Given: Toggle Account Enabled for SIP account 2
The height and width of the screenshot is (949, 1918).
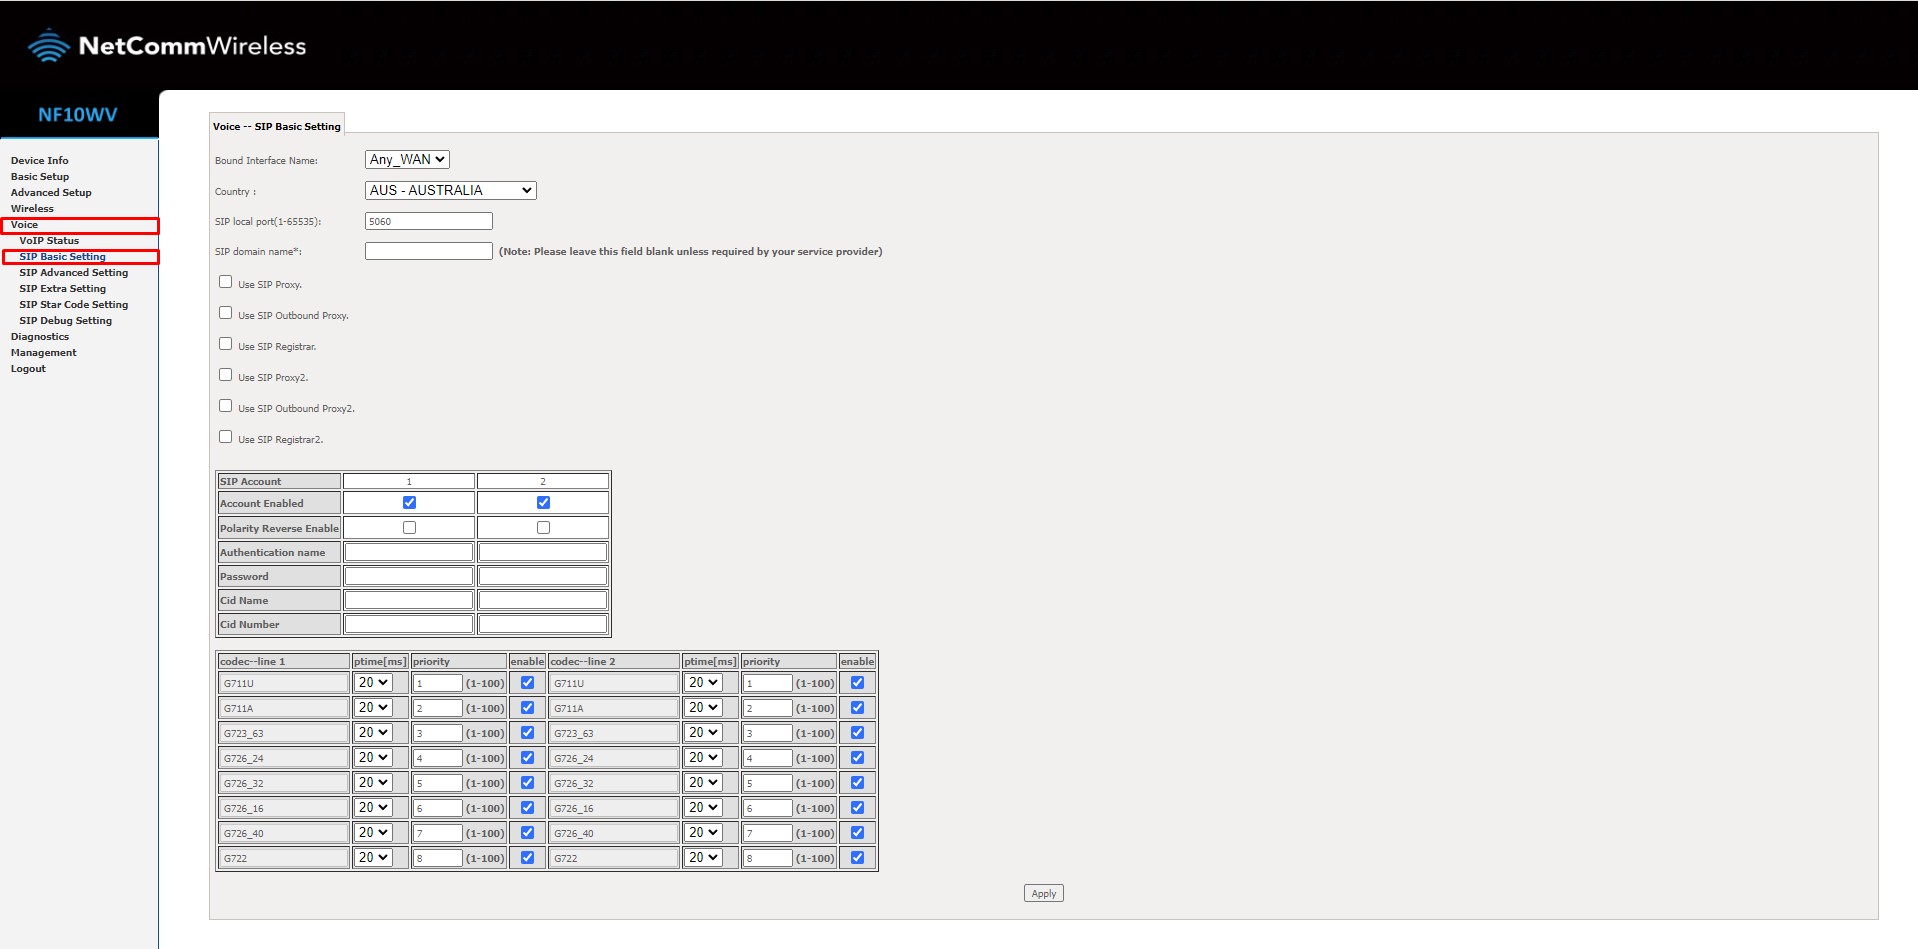Looking at the screenshot, I should tap(543, 502).
